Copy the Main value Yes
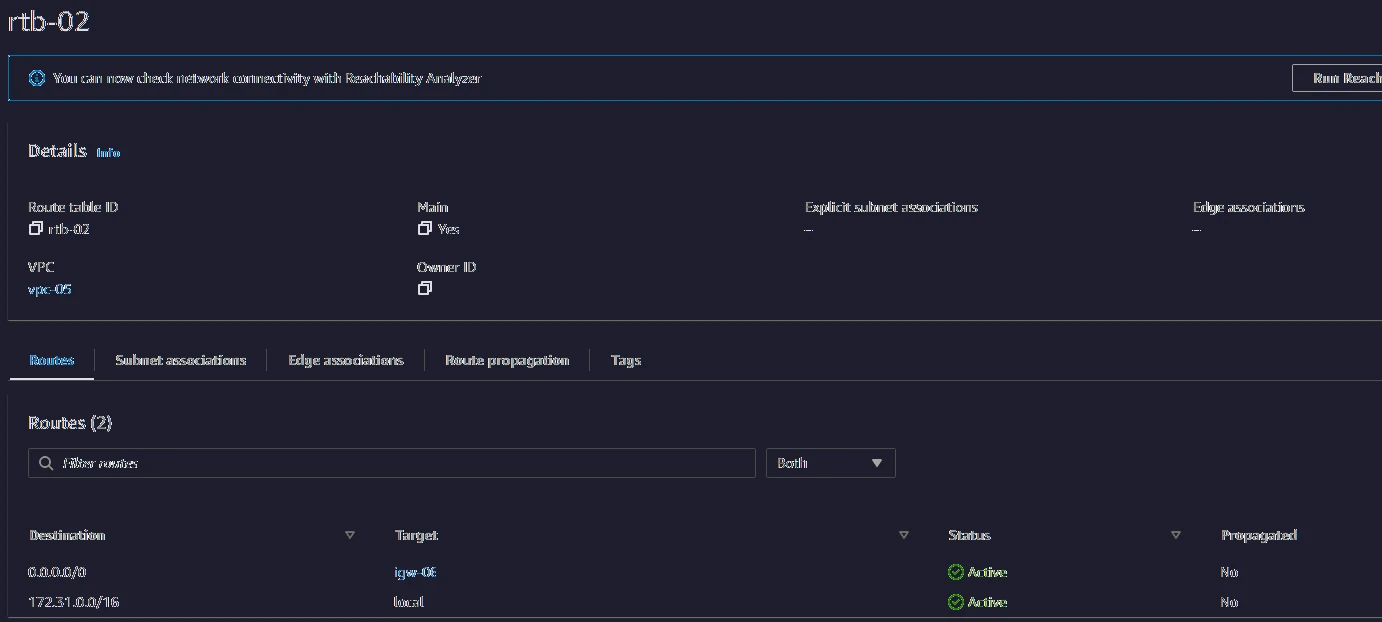This screenshot has height=622, width=1382. click(424, 229)
